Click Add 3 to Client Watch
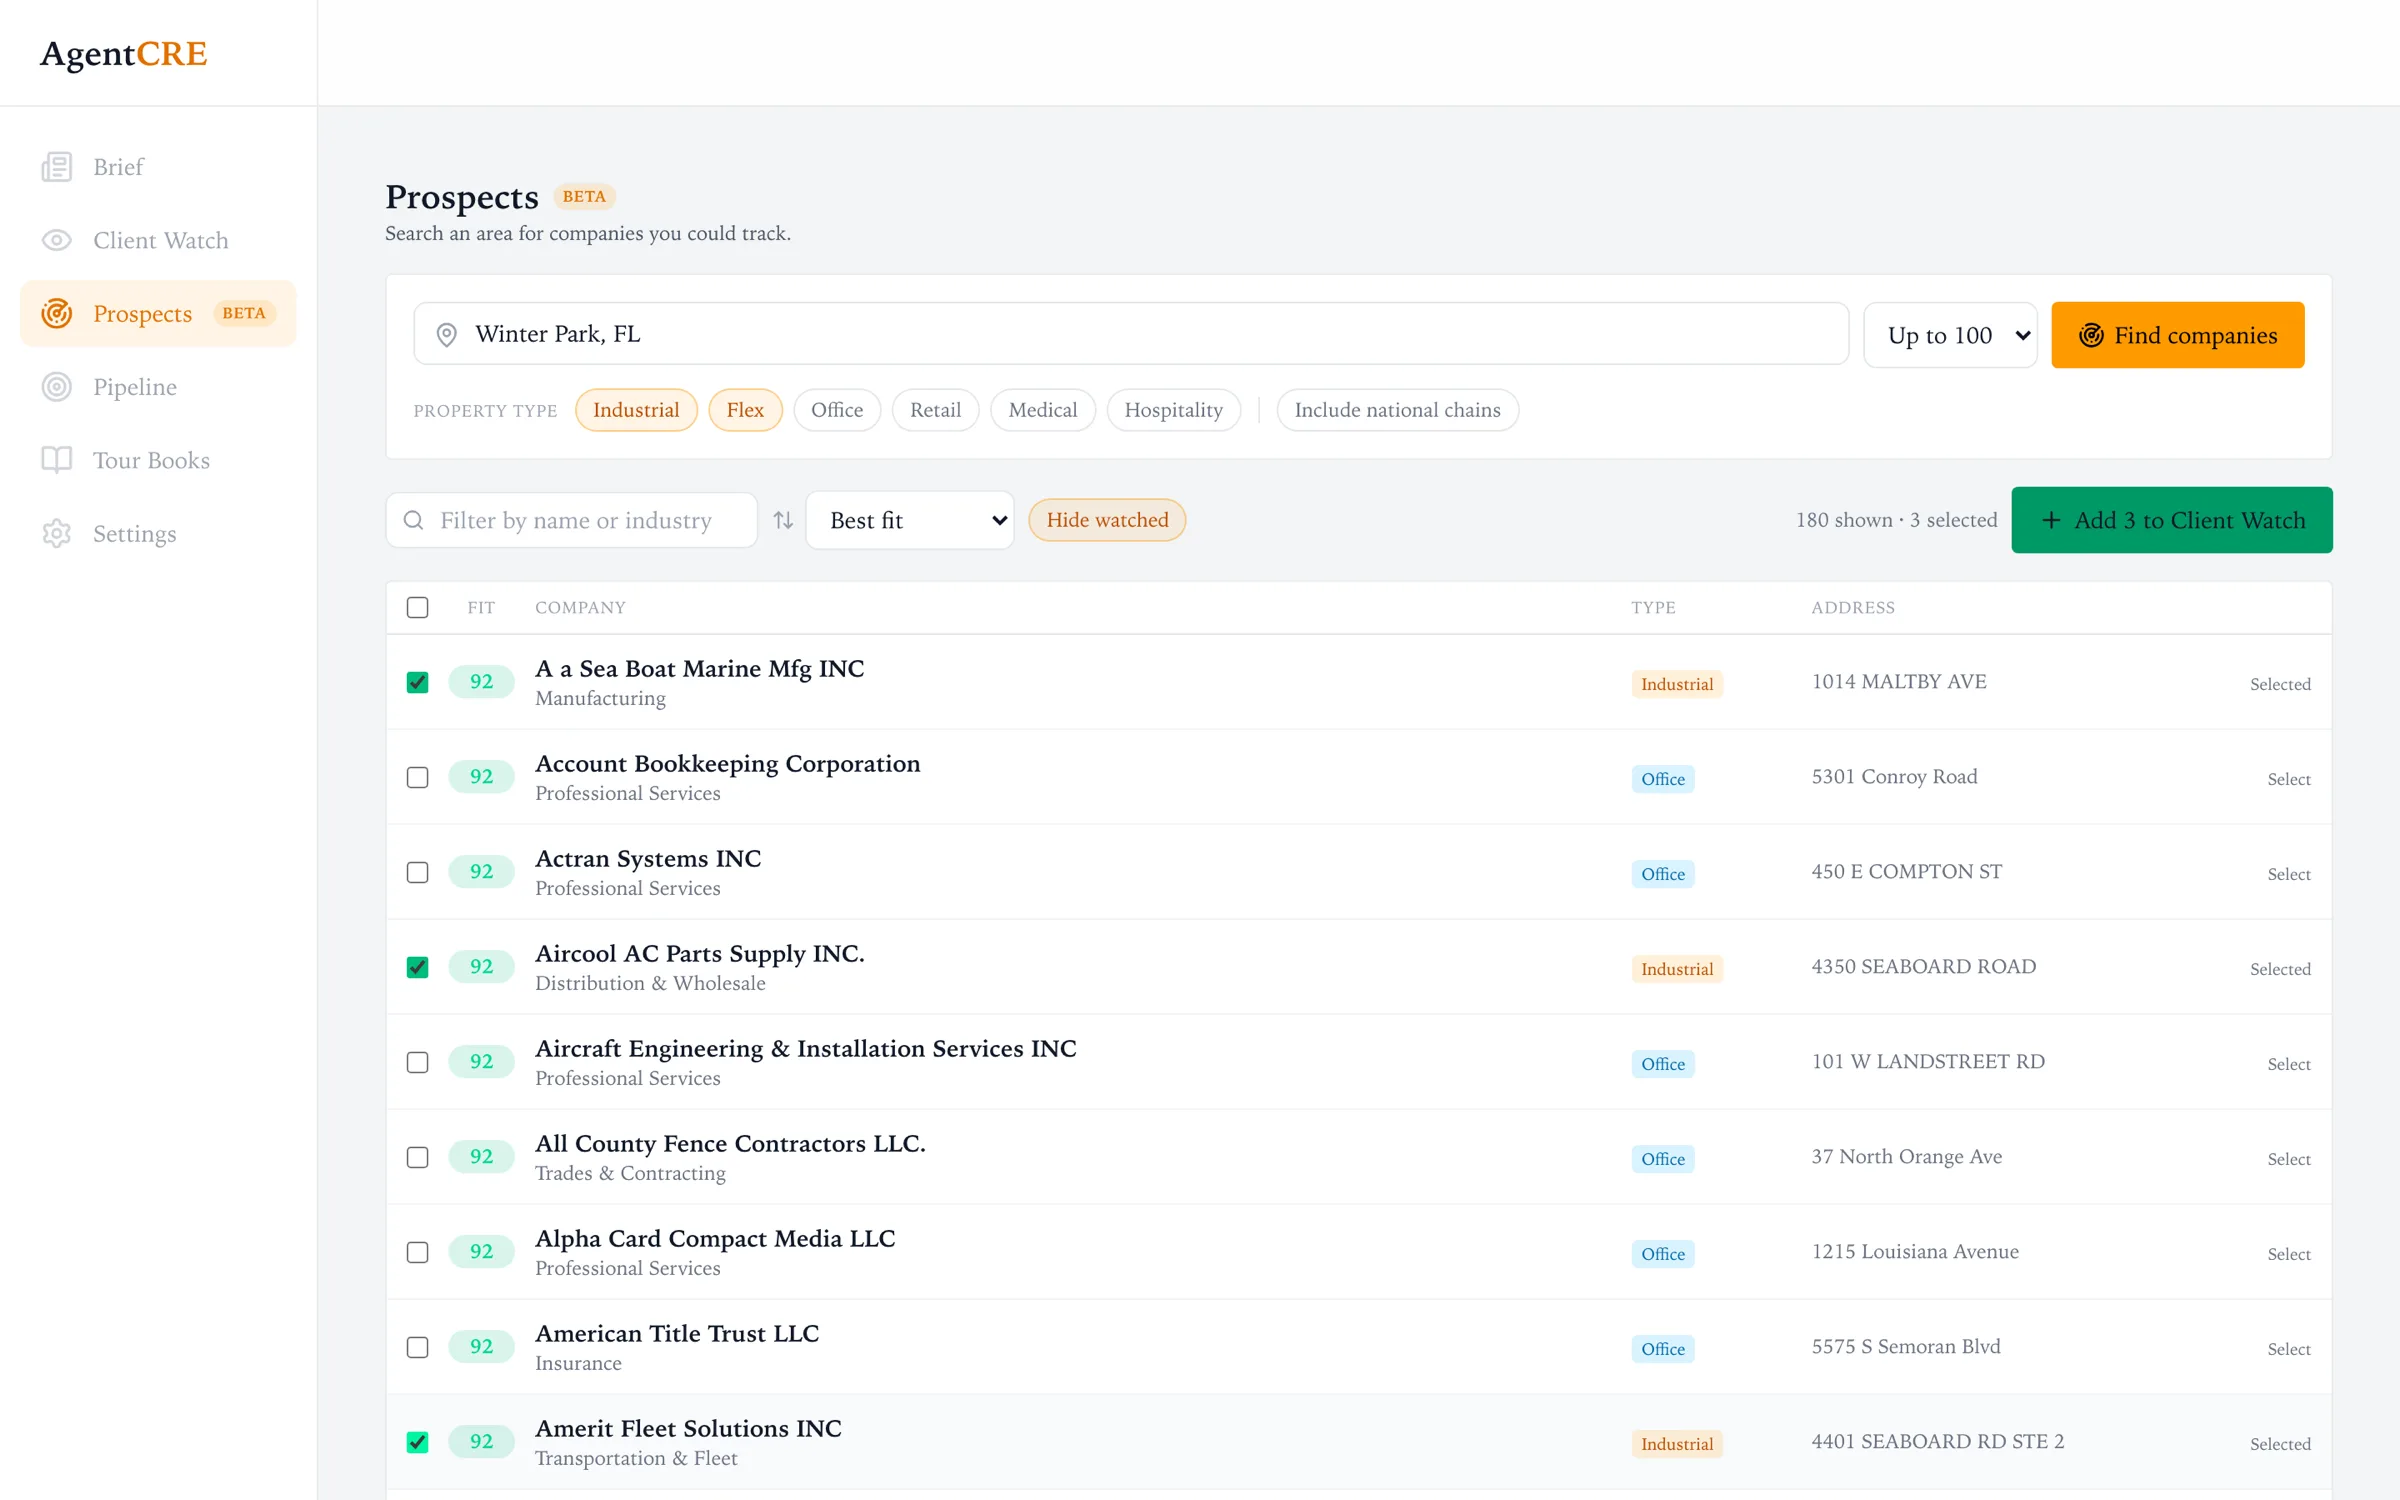The width and height of the screenshot is (2400, 1500). [2172, 520]
